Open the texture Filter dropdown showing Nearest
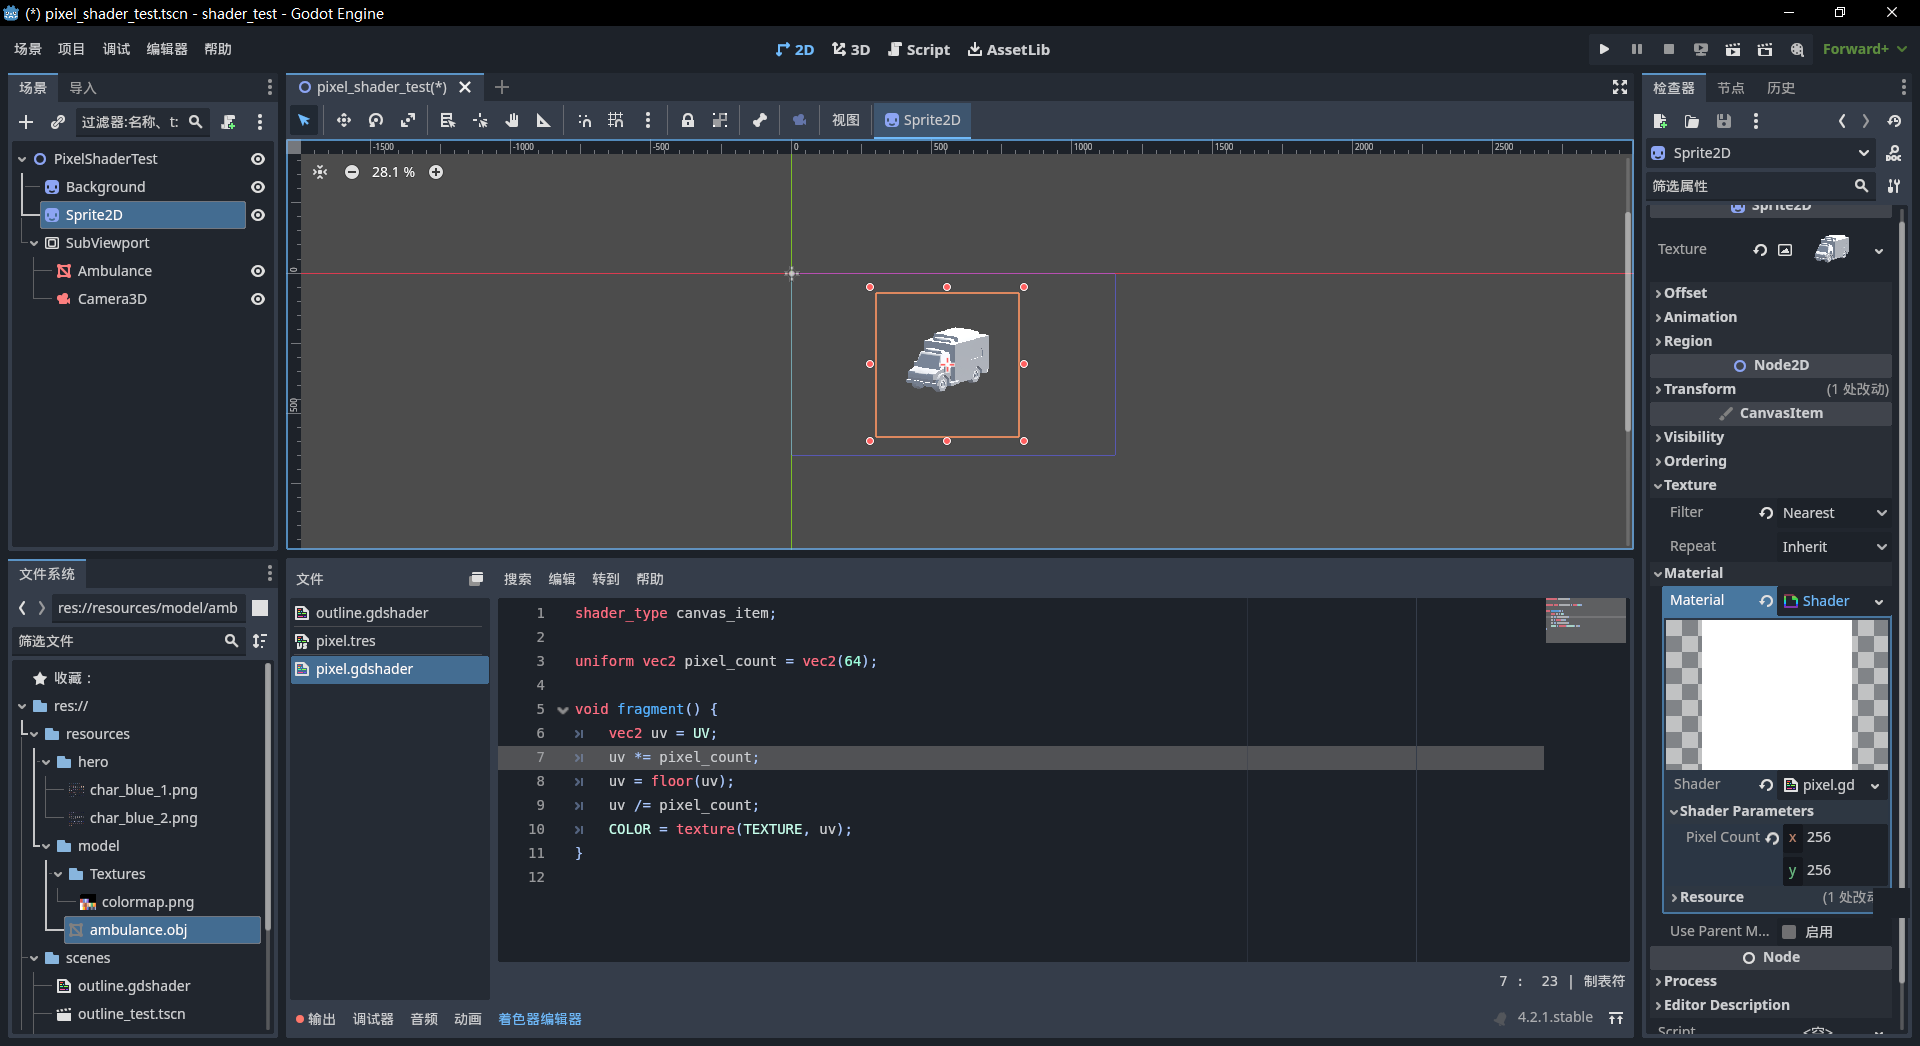The height and width of the screenshot is (1046, 1920). tap(1823, 513)
